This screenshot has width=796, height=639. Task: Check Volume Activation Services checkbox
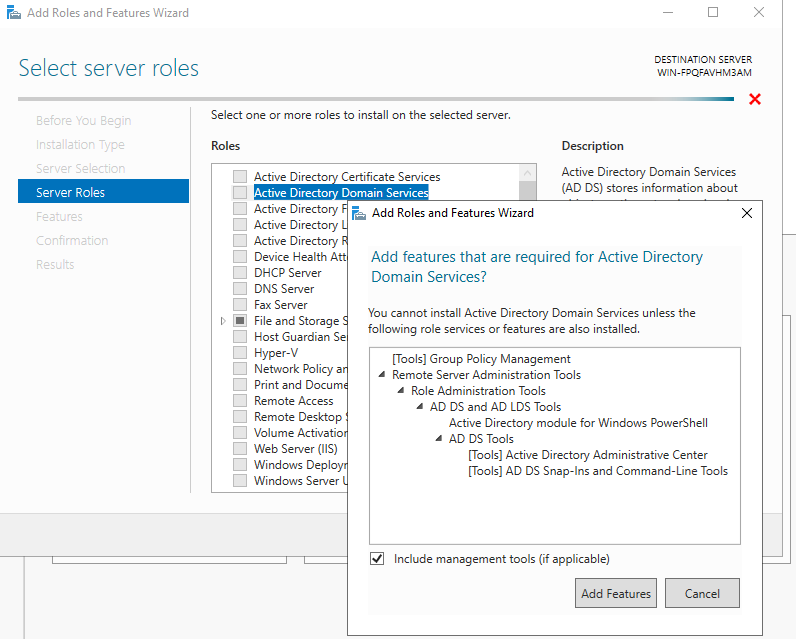tap(240, 432)
